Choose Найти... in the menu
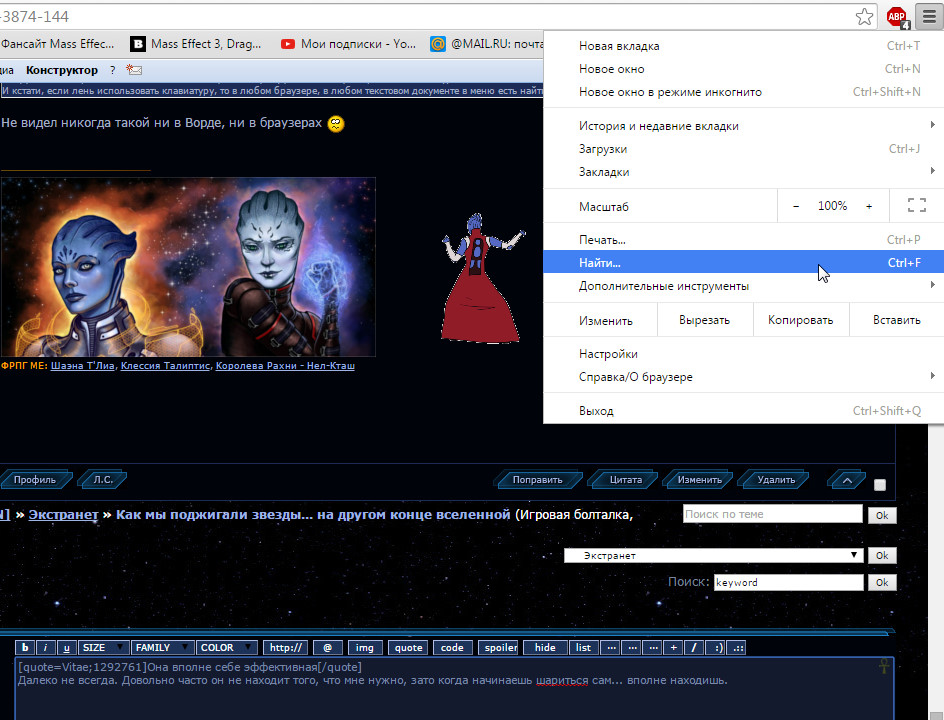The image size is (944, 720). click(x=744, y=262)
